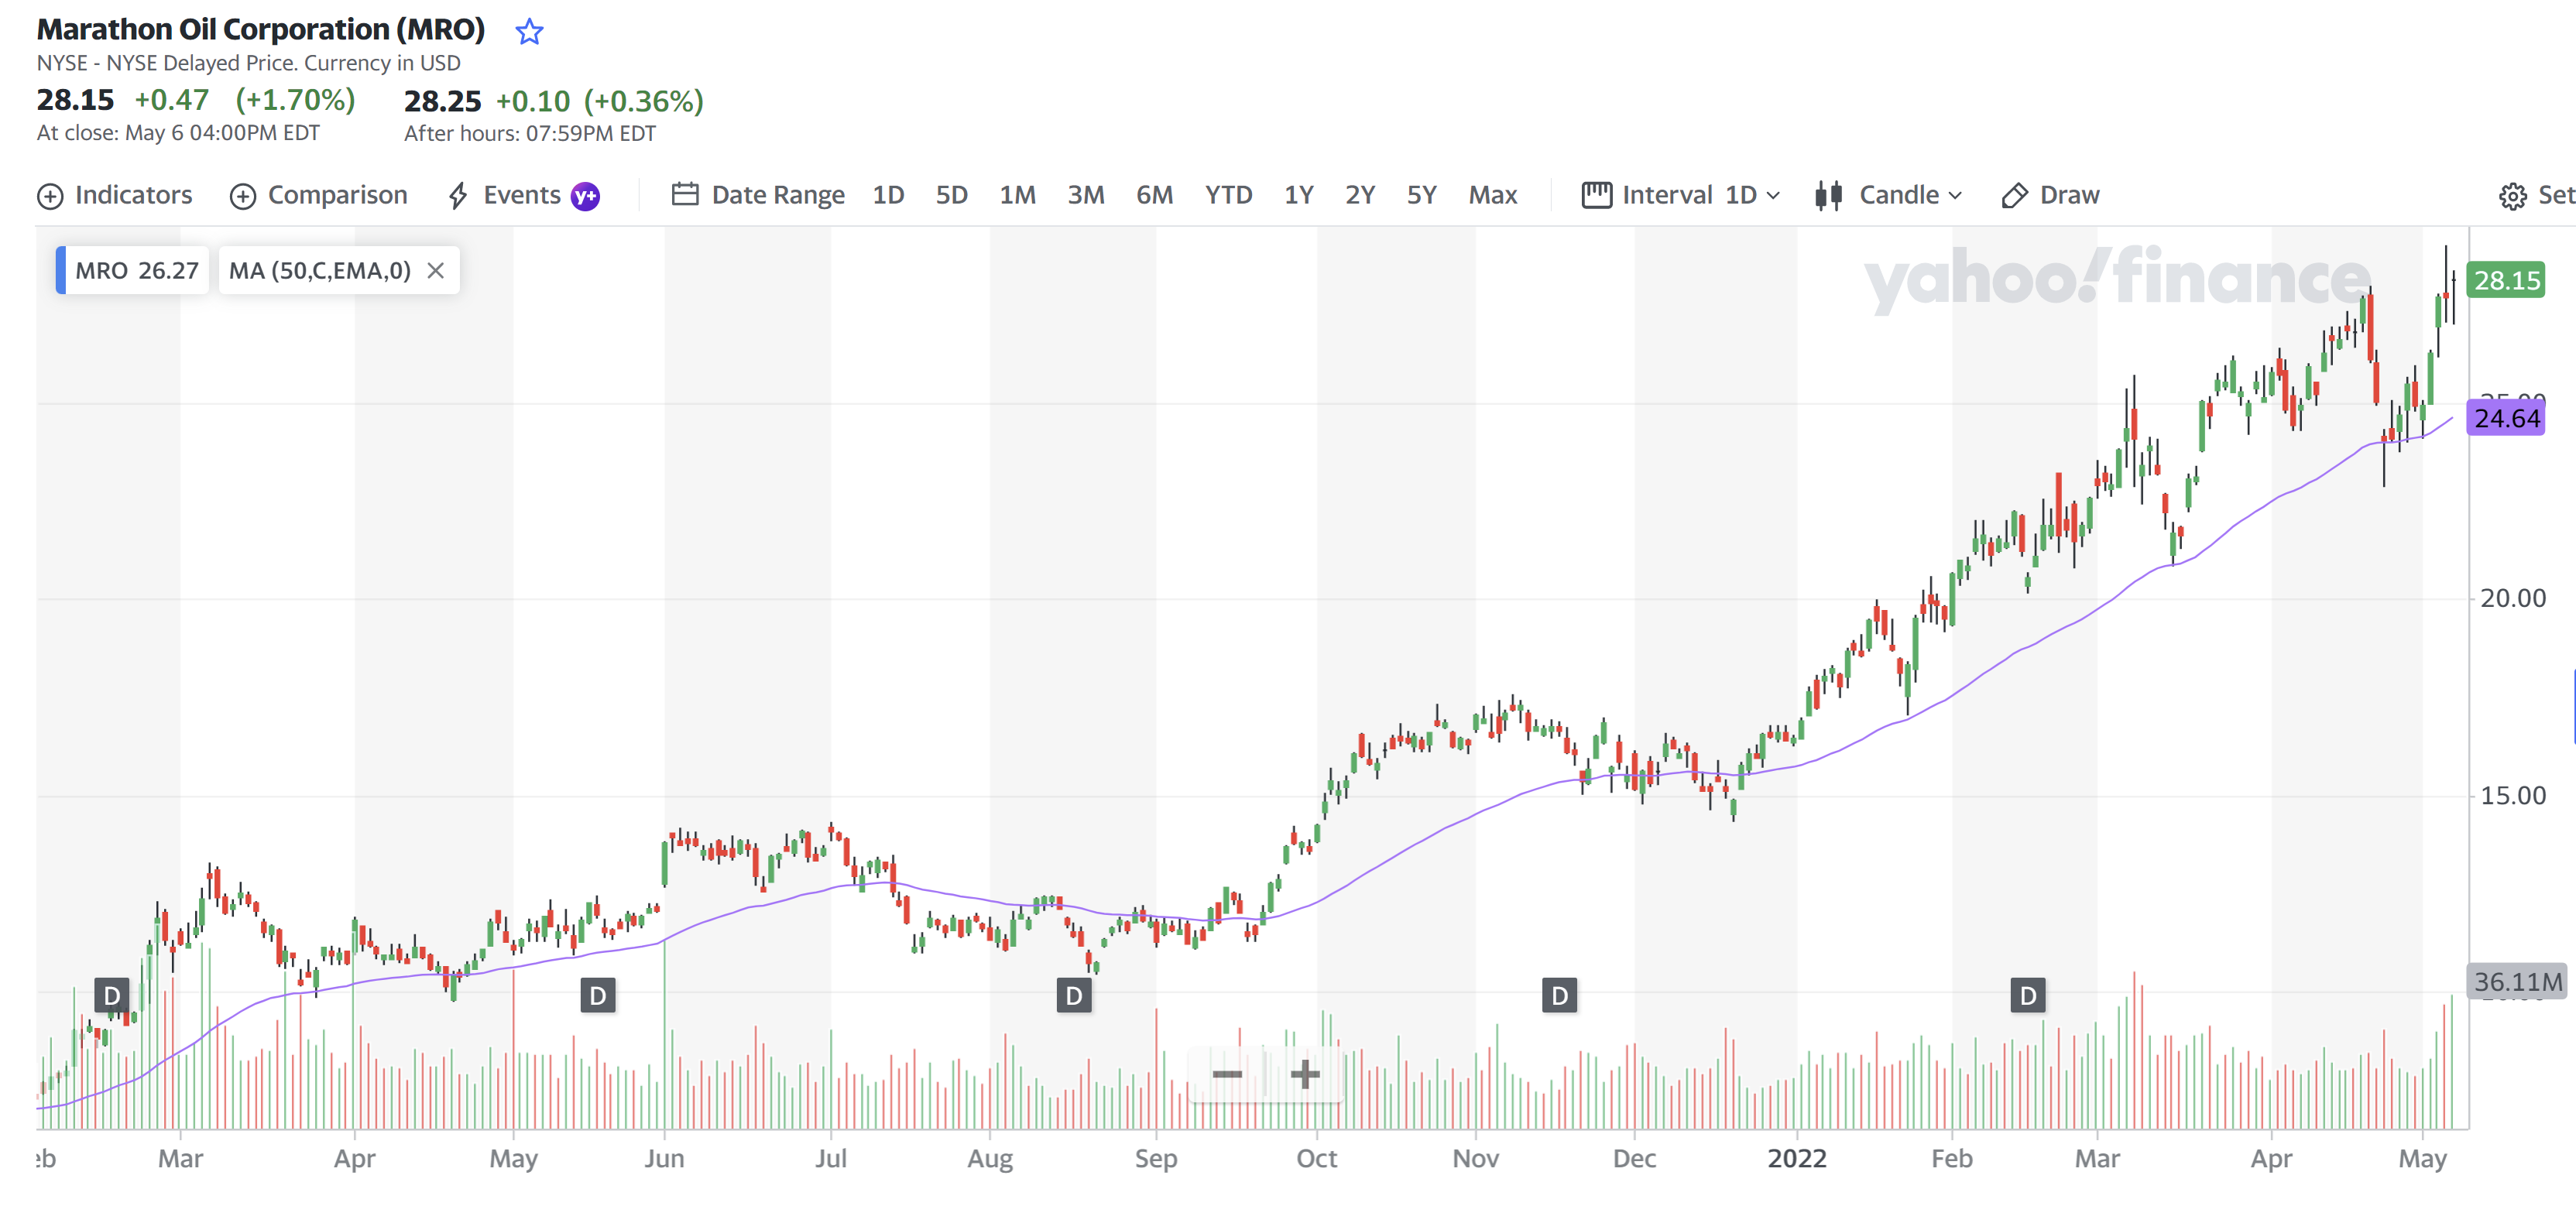Open the Date Range calendar icon
This screenshot has width=2576, height=1213.
[x=685, y=194]
